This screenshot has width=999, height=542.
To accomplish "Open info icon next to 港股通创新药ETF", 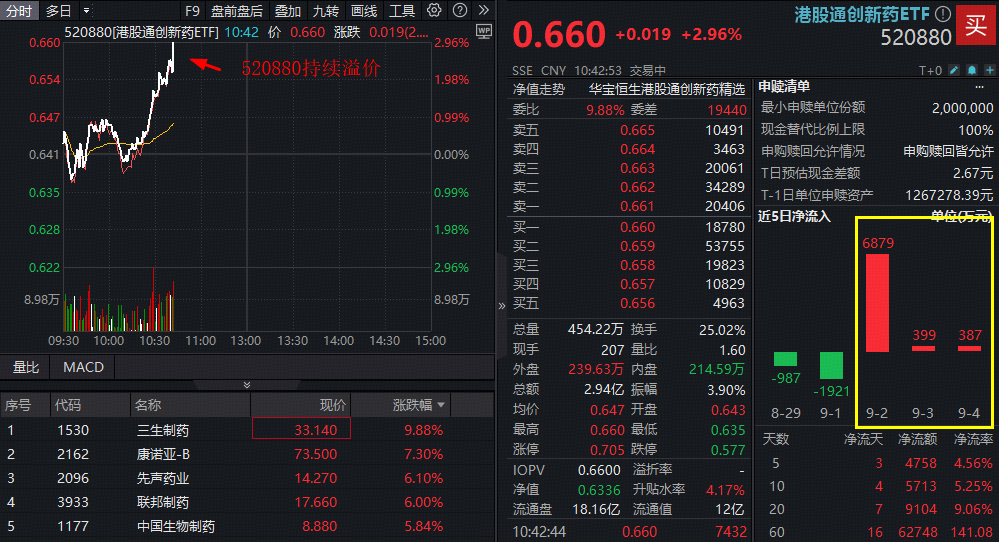I will click(941, 14).
